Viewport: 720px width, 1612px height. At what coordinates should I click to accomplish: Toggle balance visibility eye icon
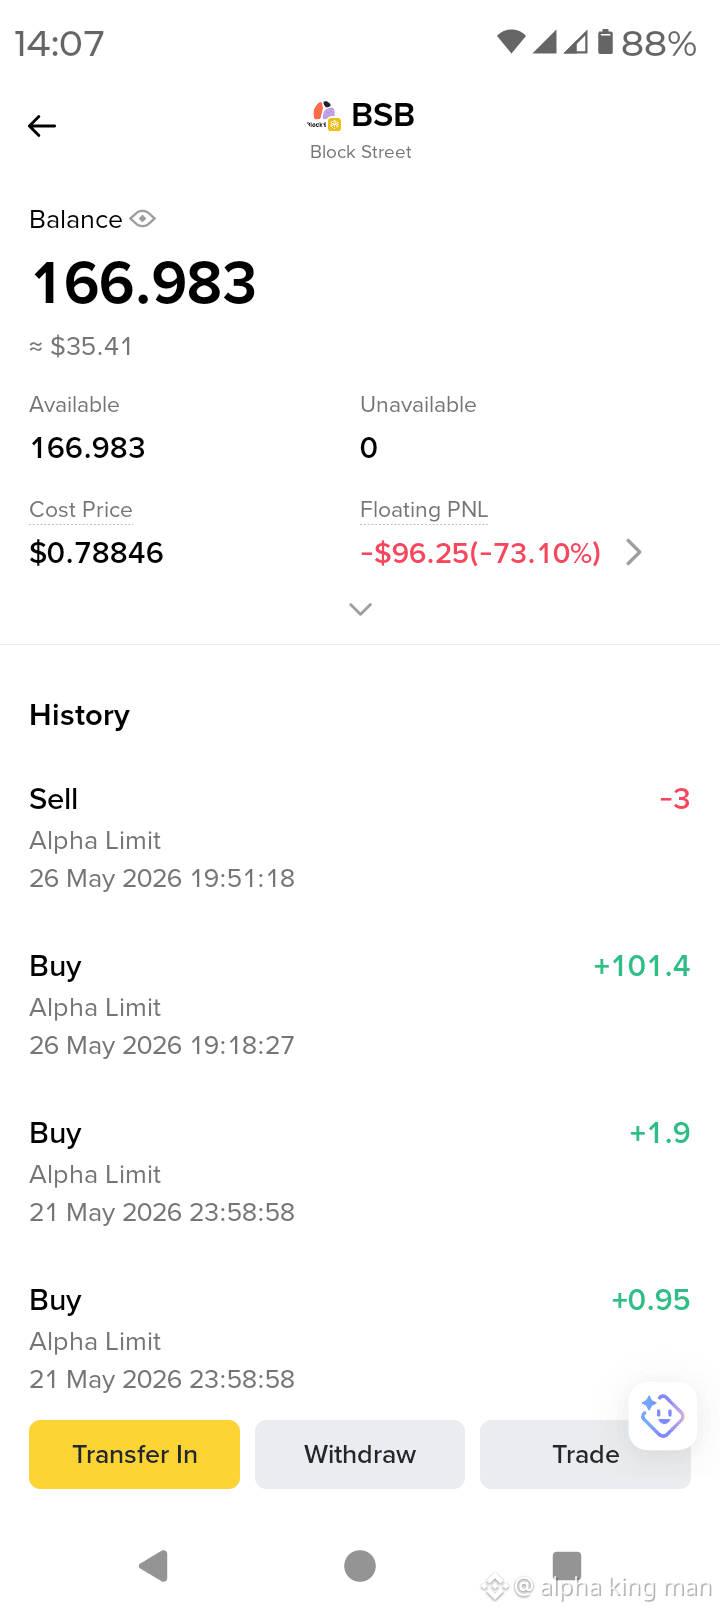pos(143,219)
